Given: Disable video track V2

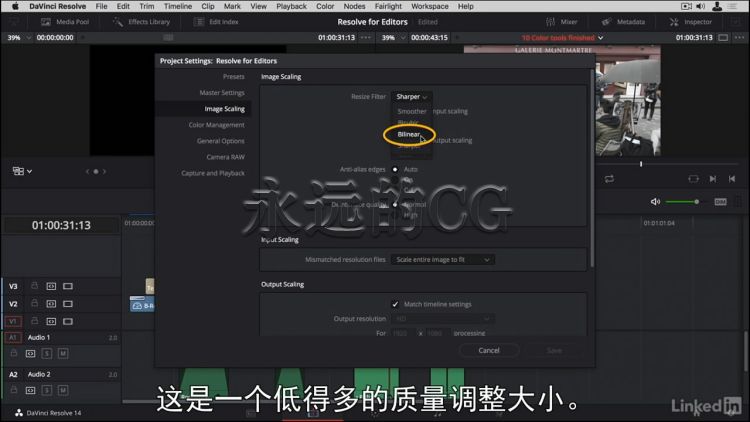Looking at the screenshot, I should click(68, 304).
